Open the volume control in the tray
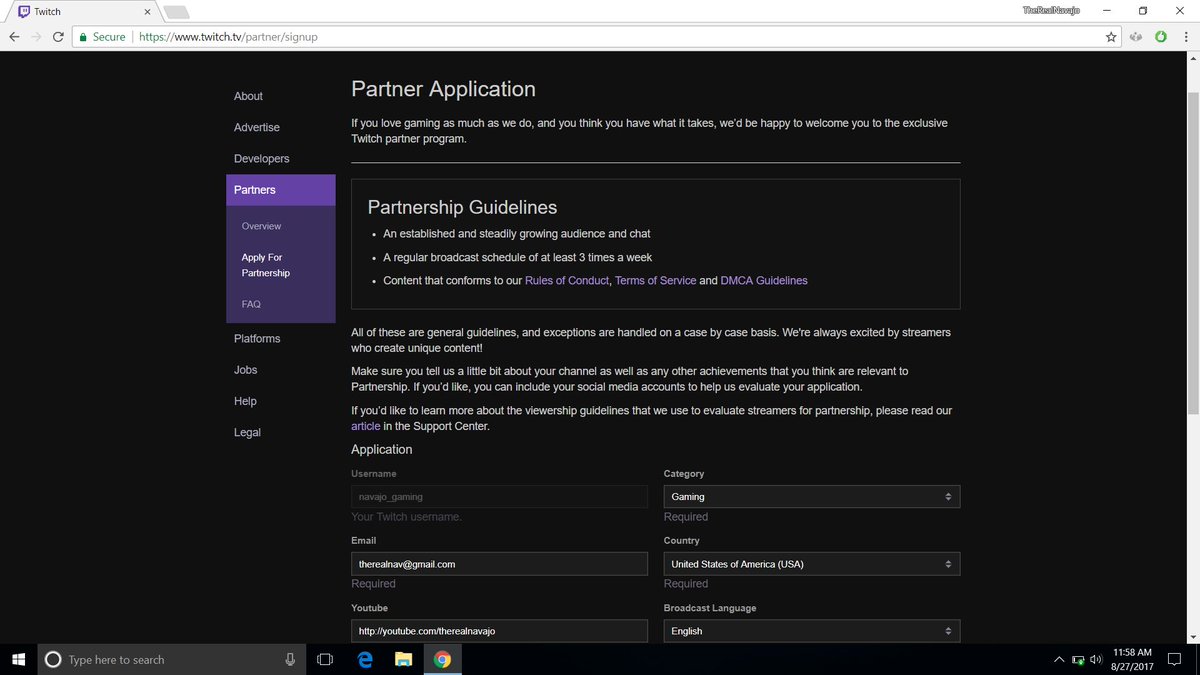 click(1096, 660)
